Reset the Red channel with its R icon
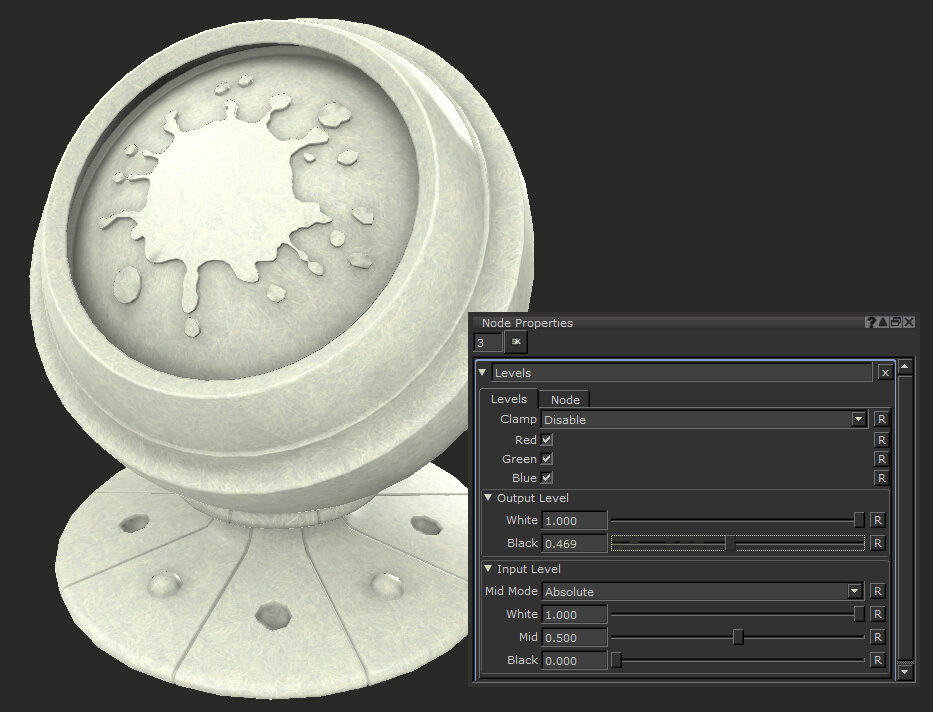933x712 pixels. [x=881, y=440]
